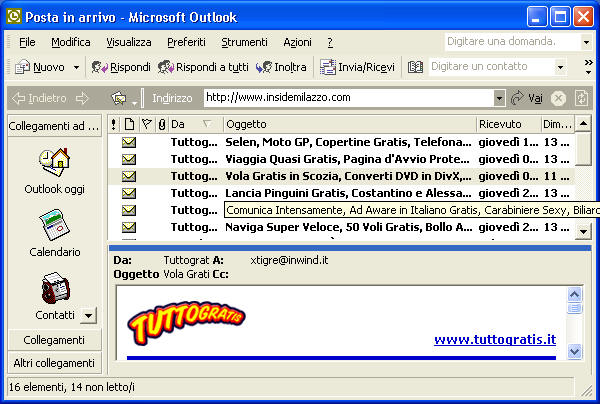Click Invia/Ricevi send receive button
Image resolution: width=600 pixels, height=404 pixels.
pyautogui.click(x=357, y=67)
